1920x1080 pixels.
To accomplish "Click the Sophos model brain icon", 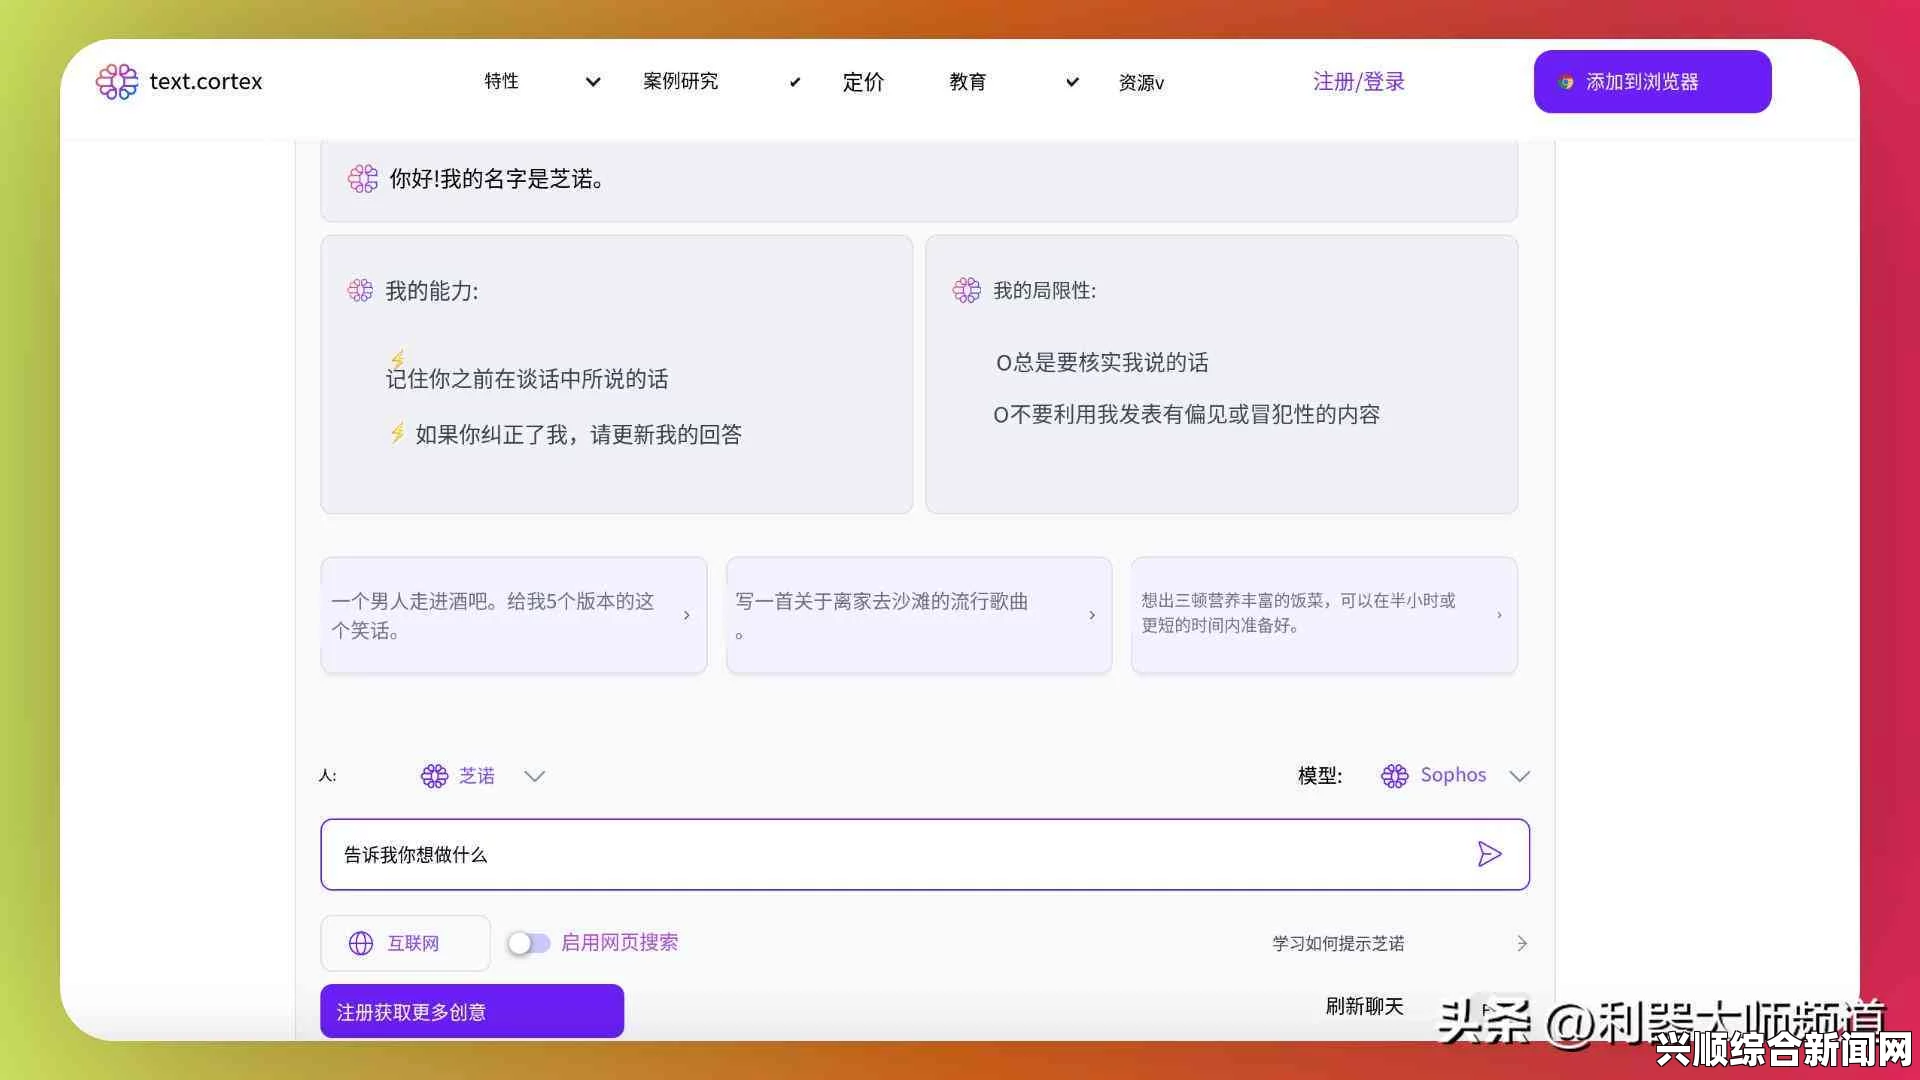I will (x=1394, y=776).
